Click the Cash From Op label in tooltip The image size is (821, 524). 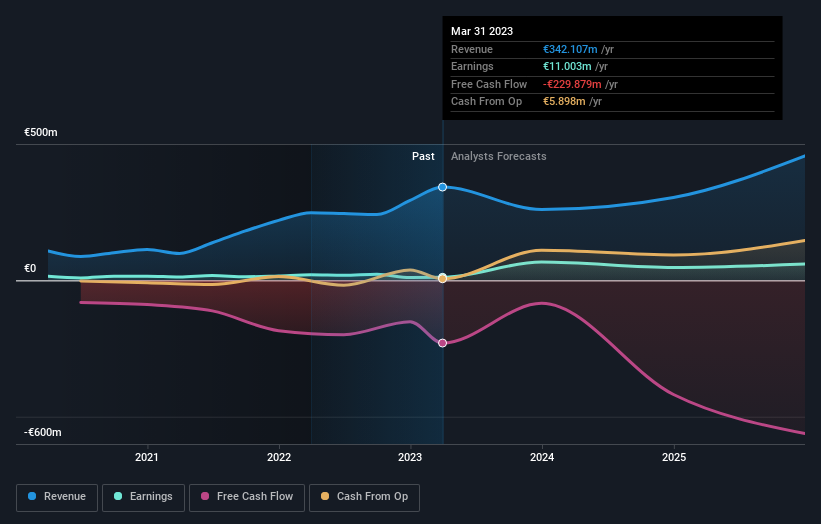[x=486, y=102]
